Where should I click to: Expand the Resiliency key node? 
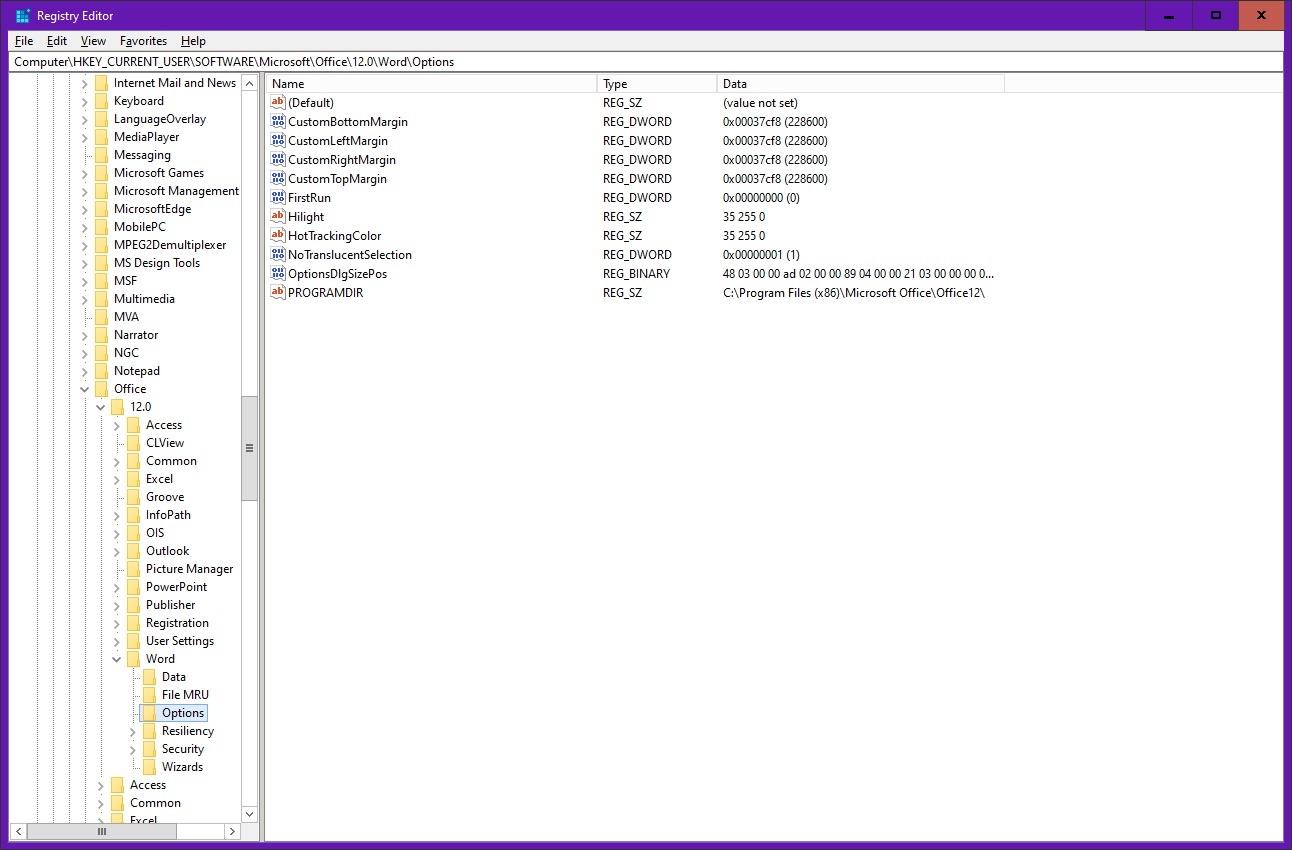coord(133,731)
